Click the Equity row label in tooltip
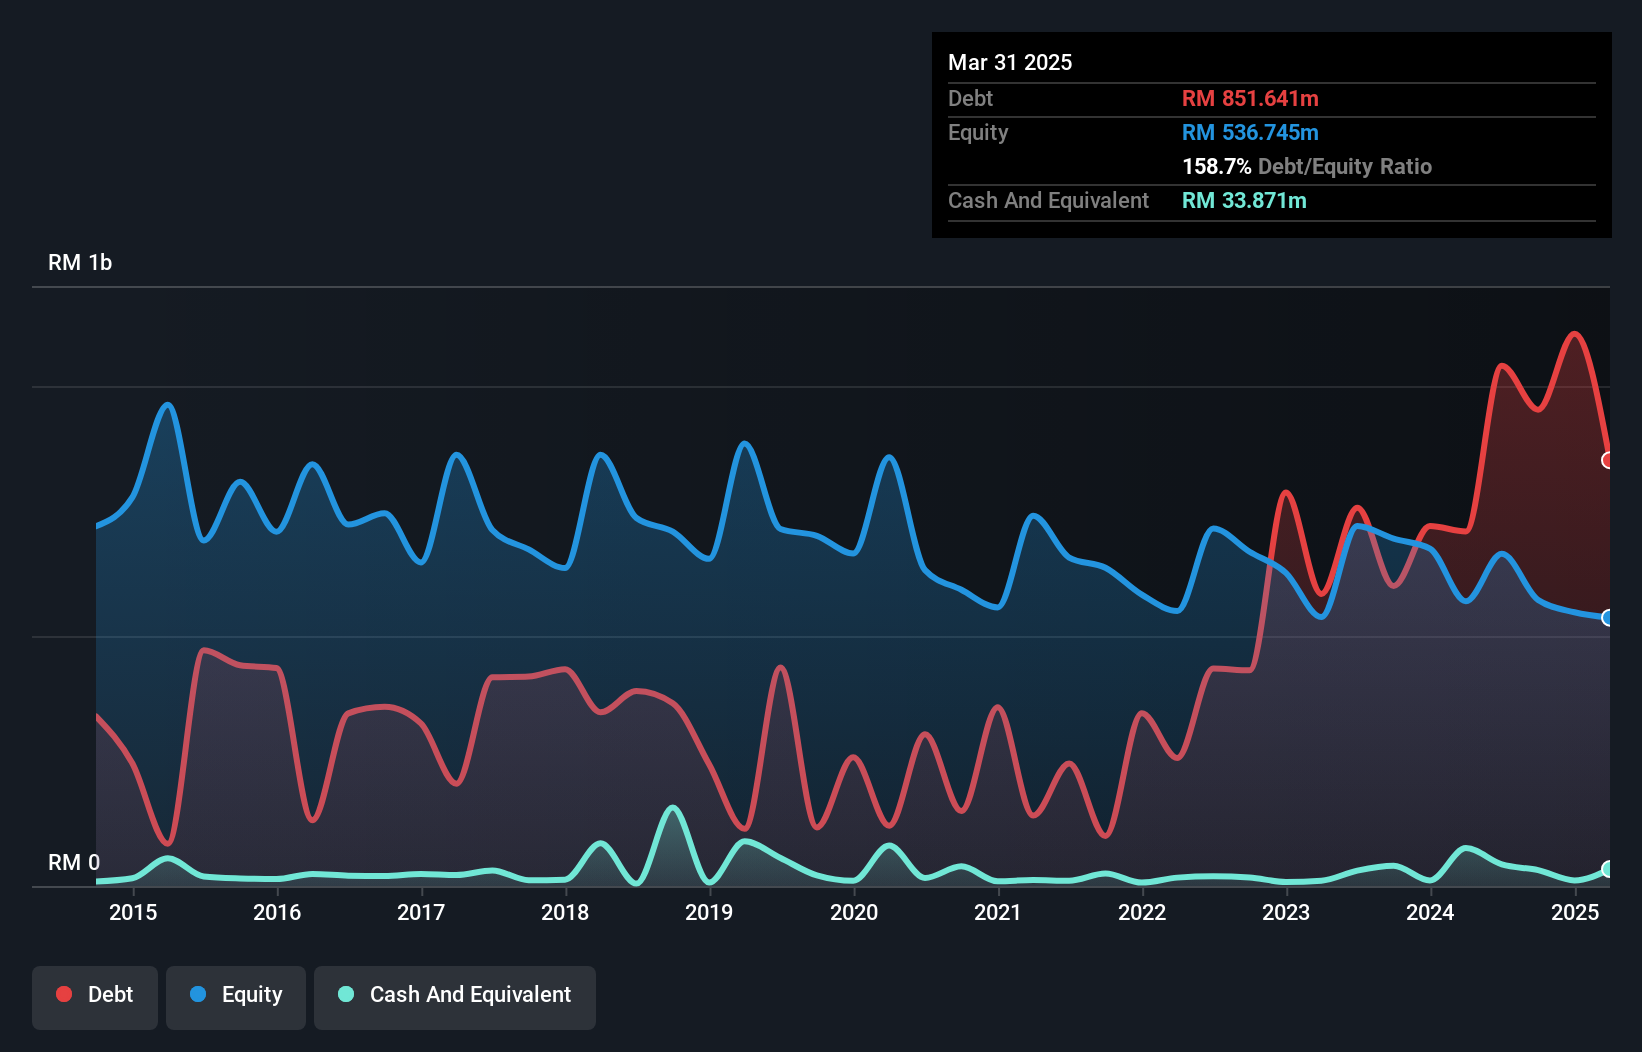 click(978, 132)
